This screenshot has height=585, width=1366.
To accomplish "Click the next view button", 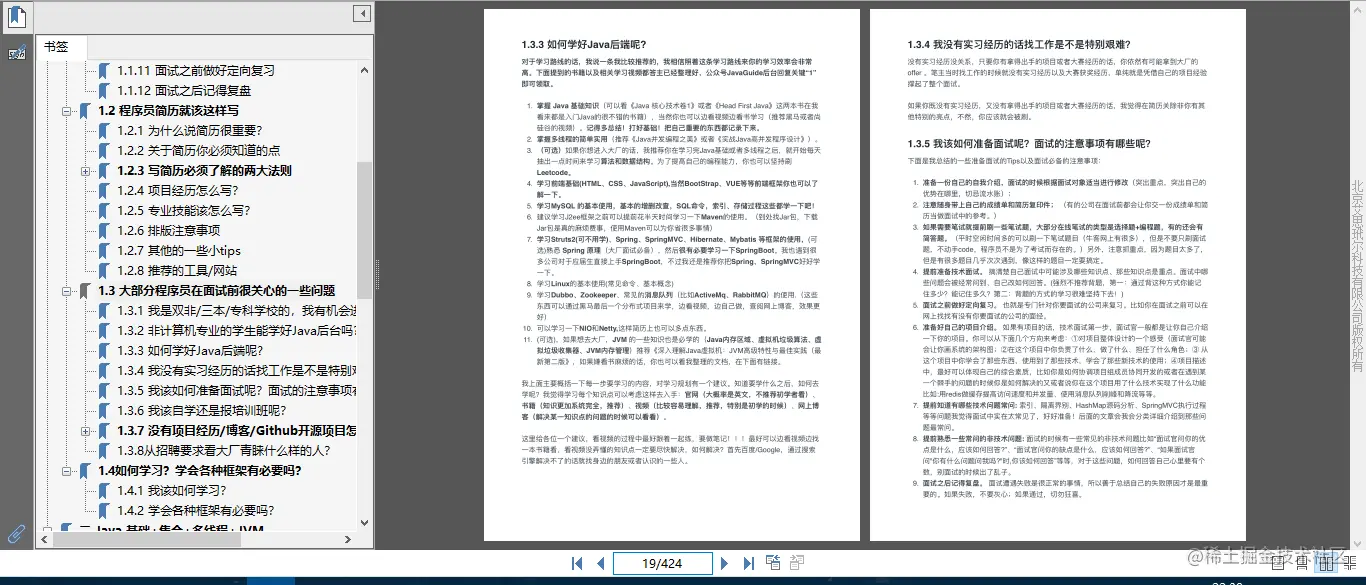I will click(x=797, y=563).
